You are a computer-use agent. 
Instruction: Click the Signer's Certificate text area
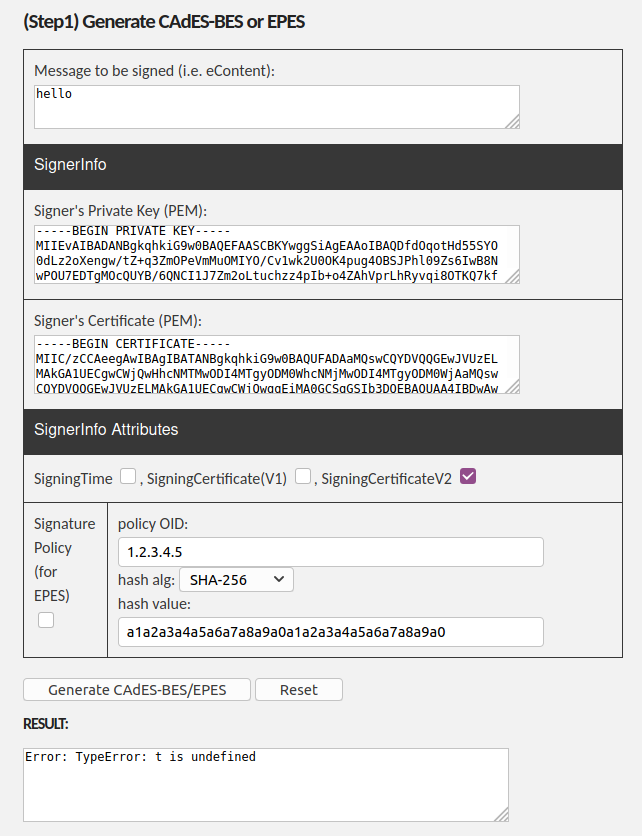tap(277, 368)
